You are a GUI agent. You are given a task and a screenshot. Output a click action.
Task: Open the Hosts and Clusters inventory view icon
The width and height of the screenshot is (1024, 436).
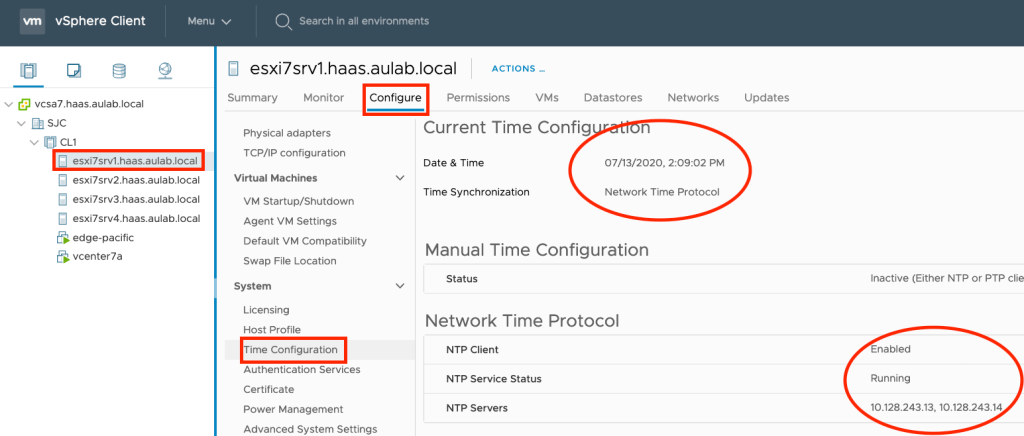pyautogui.click(x=28, y=71)
